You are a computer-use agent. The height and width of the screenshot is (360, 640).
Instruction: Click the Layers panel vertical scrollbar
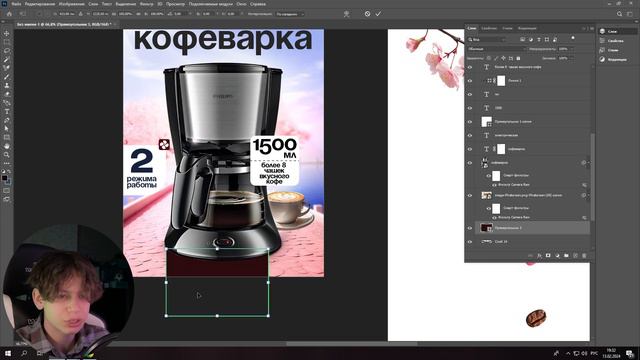tap(592, 176)
